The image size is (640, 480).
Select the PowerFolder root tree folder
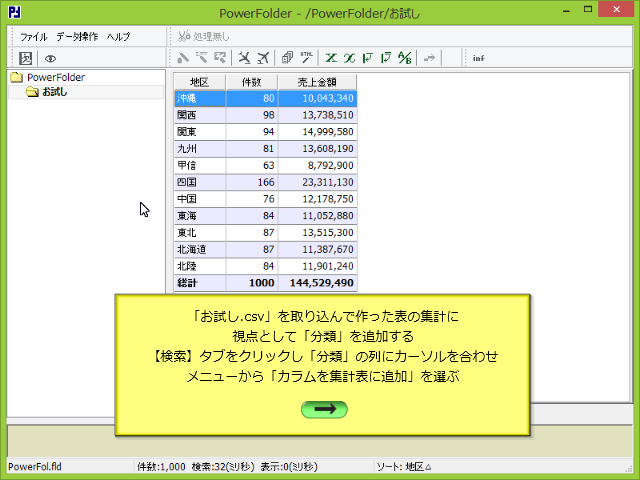(48, 77)
